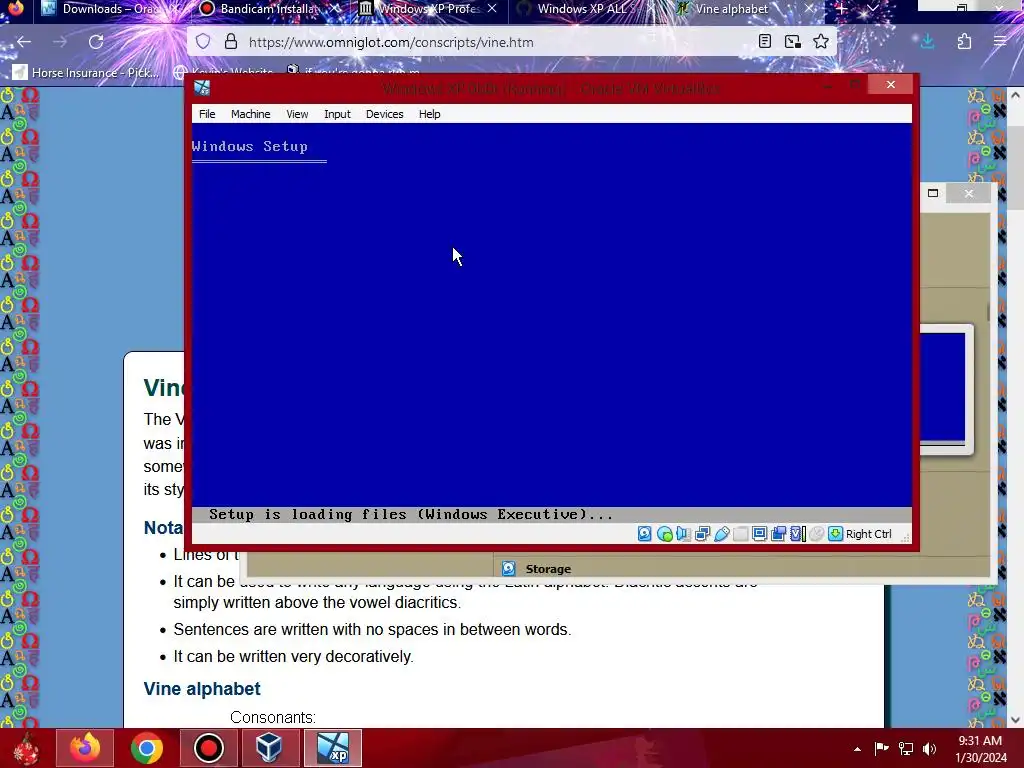Open picture-in-picture icon in address bar
Screen dimensions: 1024x768
pyautogui.click(x=793, y=42)
